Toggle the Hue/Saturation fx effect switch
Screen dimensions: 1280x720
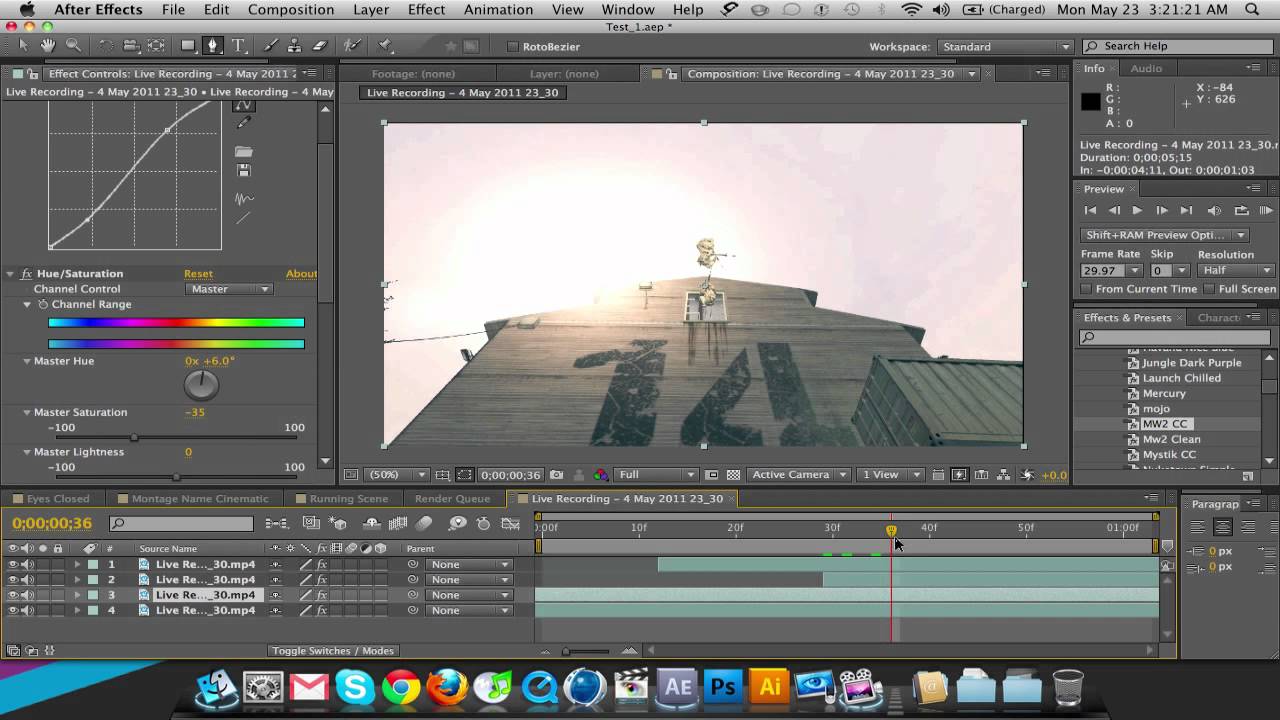tap(27, 274)
